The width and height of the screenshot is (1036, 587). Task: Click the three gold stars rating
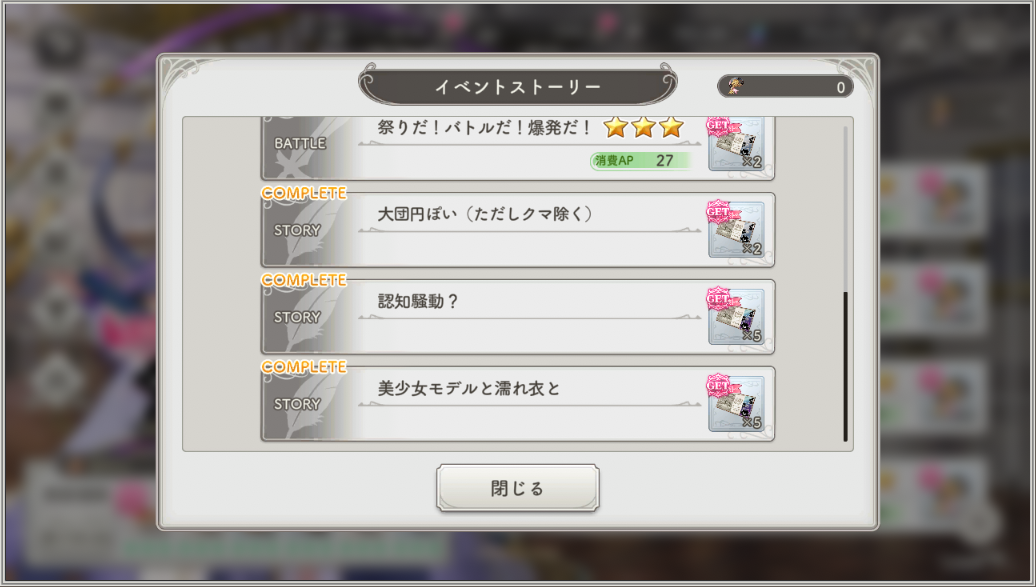(x=643, y=127)
